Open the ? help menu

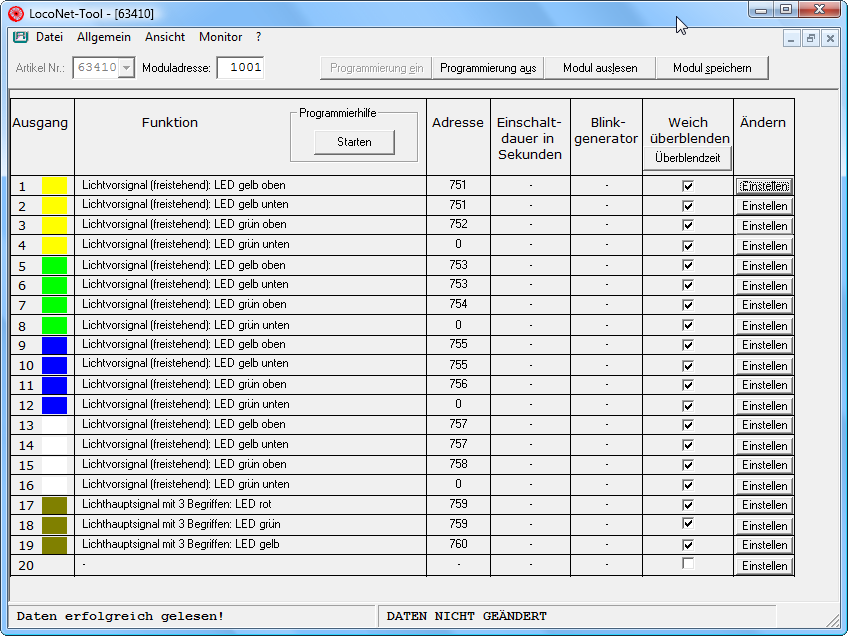[259, 37]
